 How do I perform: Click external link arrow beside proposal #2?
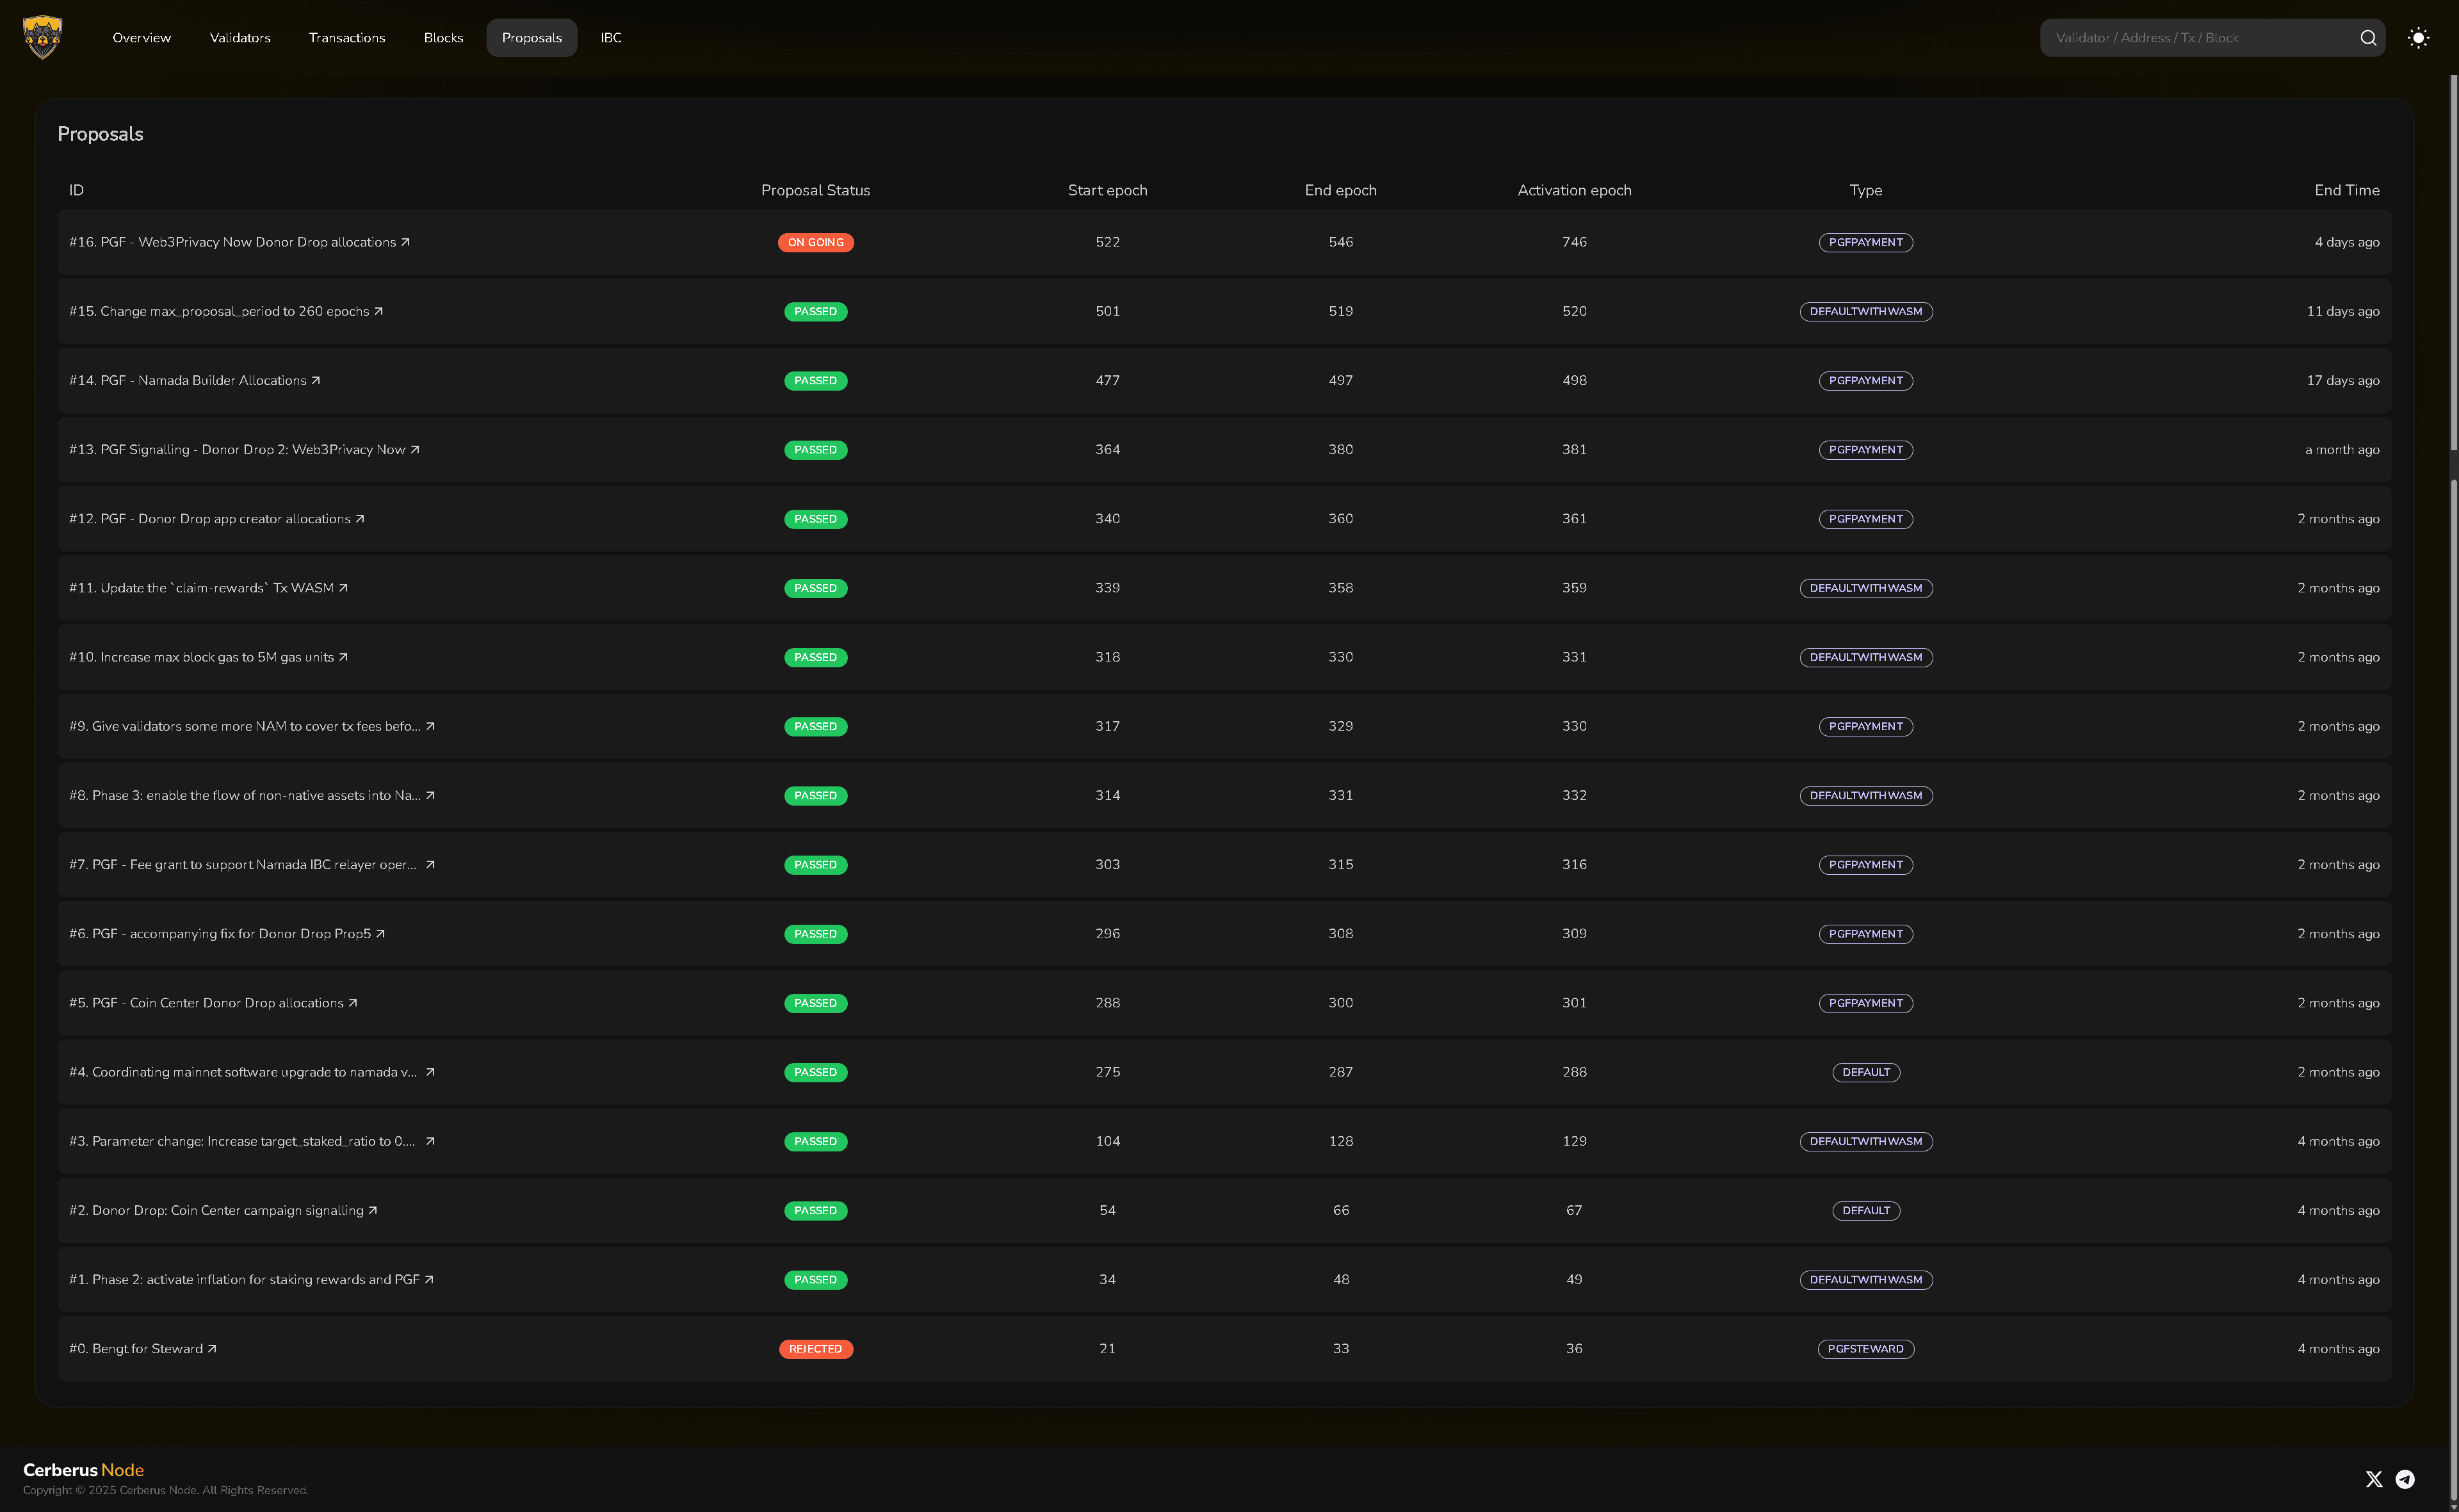(373, 1210)
